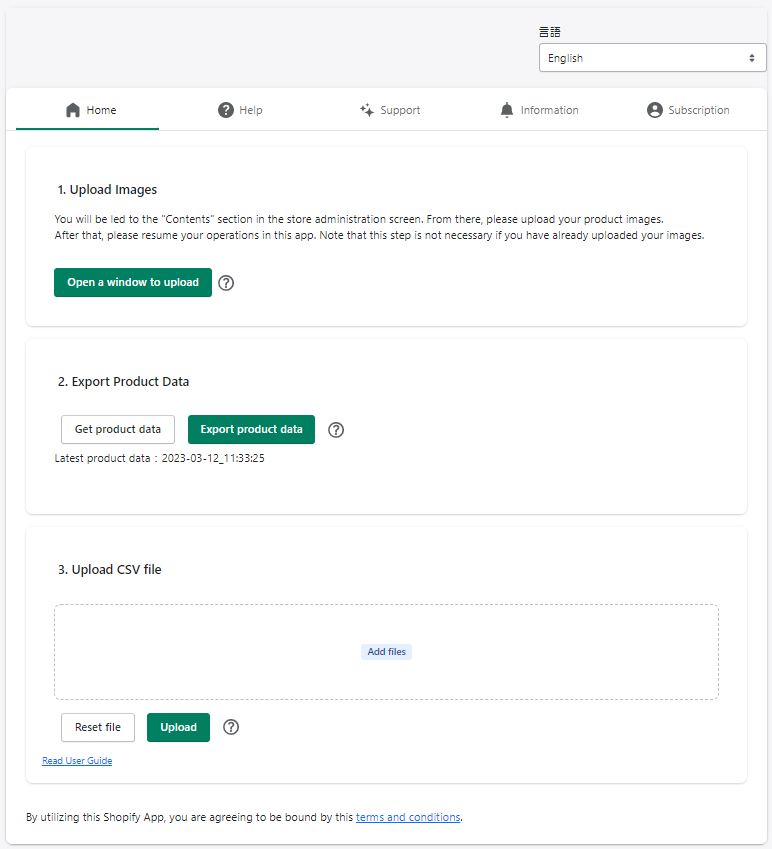Click the help icon beside the Upload button
The width and height of the screenshot is (772, 849).
click(231, 727)
